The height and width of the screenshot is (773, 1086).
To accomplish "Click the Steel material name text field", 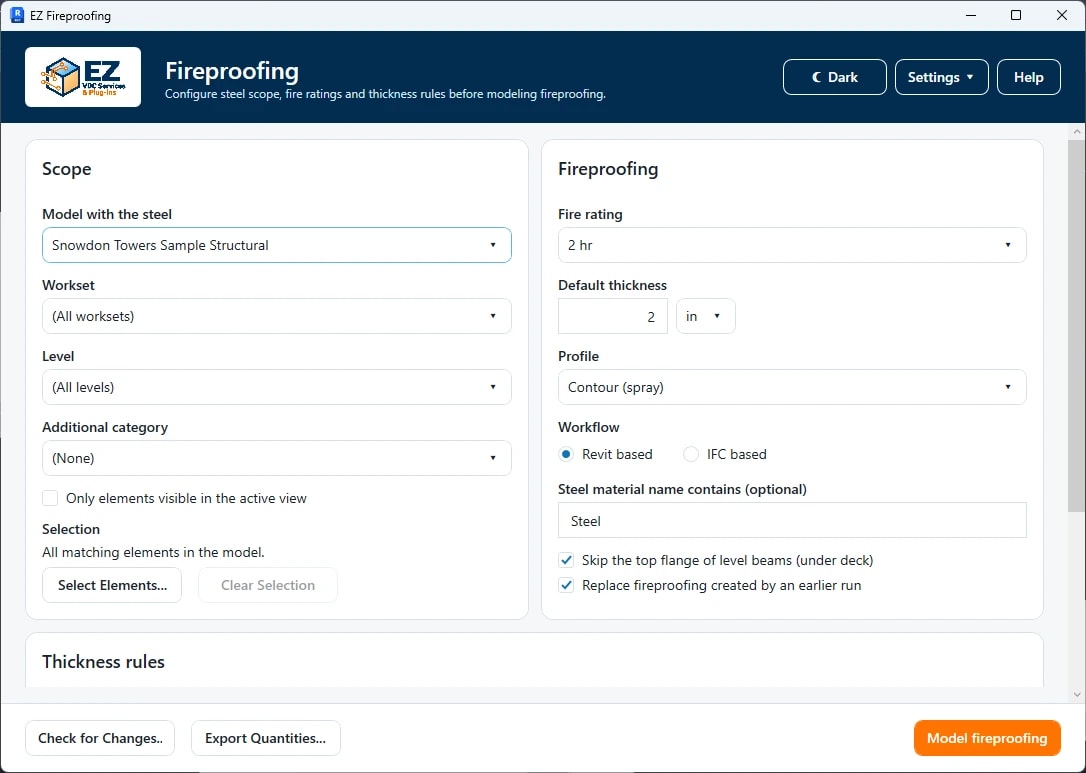I will (792, 520).
